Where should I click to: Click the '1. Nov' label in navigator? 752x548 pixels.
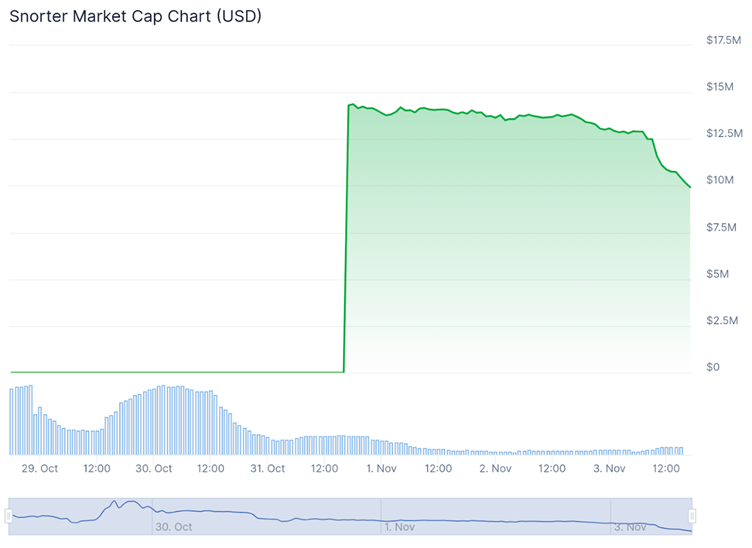[x=400, y=526]
